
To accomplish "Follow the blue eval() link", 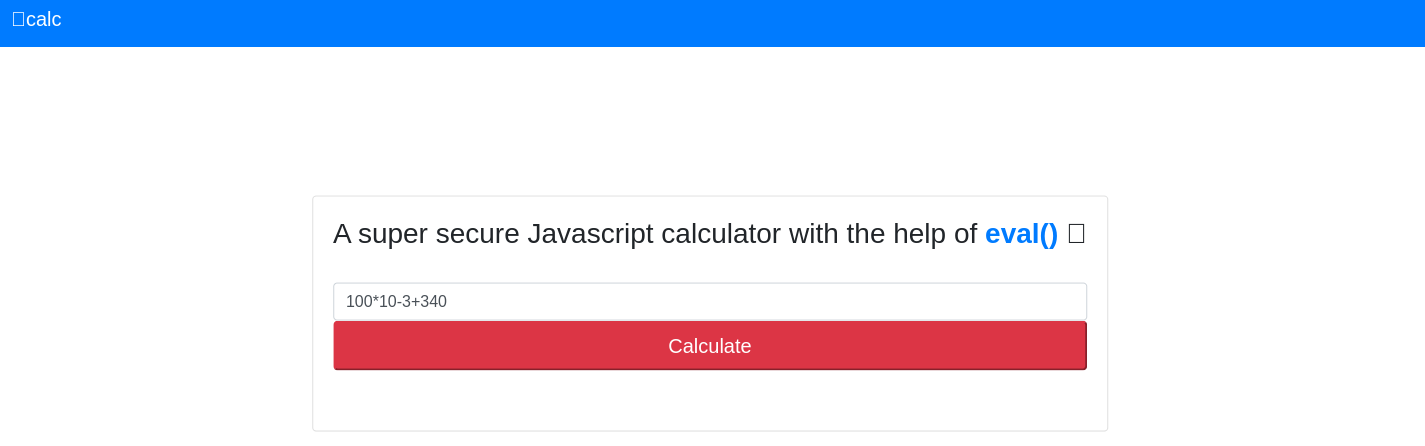I will click(1021, 234).
